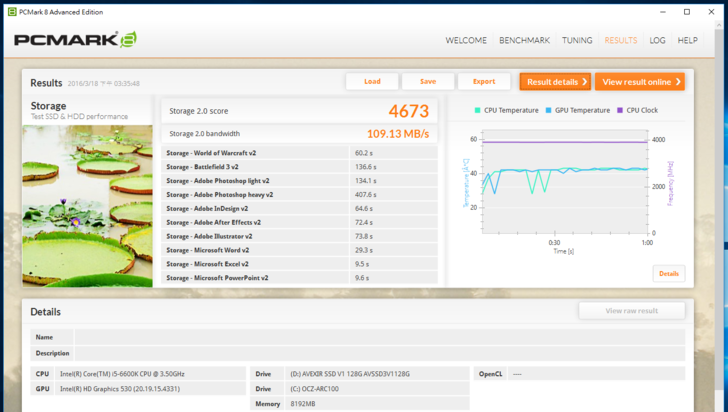Click the Storage test lily pad thumbnail
Viewport: 728px width, 412px height.
[88, 206]
